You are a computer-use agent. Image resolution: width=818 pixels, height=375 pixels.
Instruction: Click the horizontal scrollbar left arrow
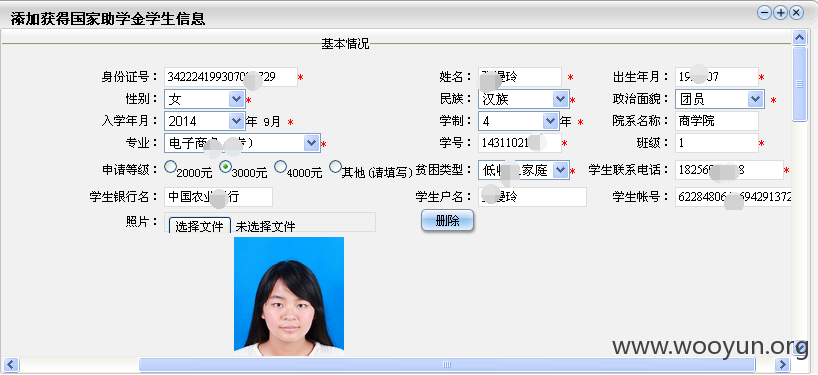[x=10, y=364]
